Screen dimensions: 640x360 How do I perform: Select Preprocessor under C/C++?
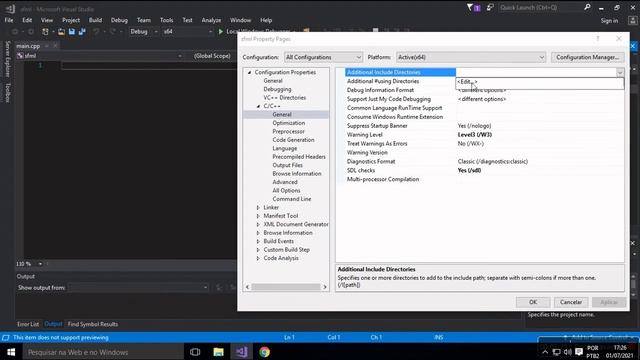point(289,131)
